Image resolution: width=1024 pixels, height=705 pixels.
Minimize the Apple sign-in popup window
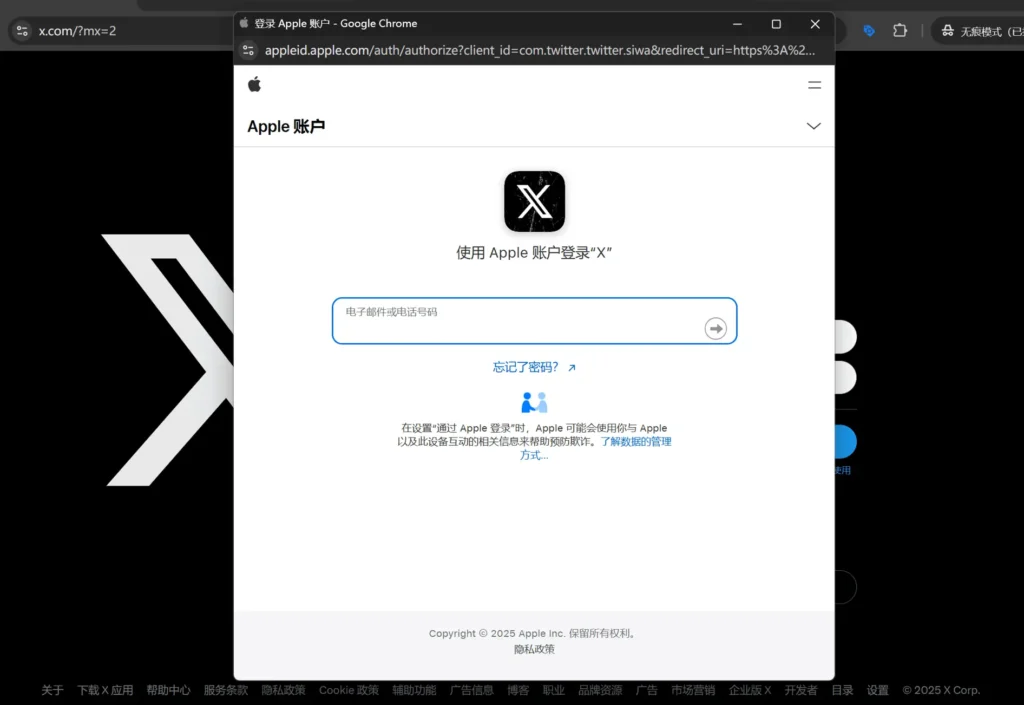click(737, 24)
